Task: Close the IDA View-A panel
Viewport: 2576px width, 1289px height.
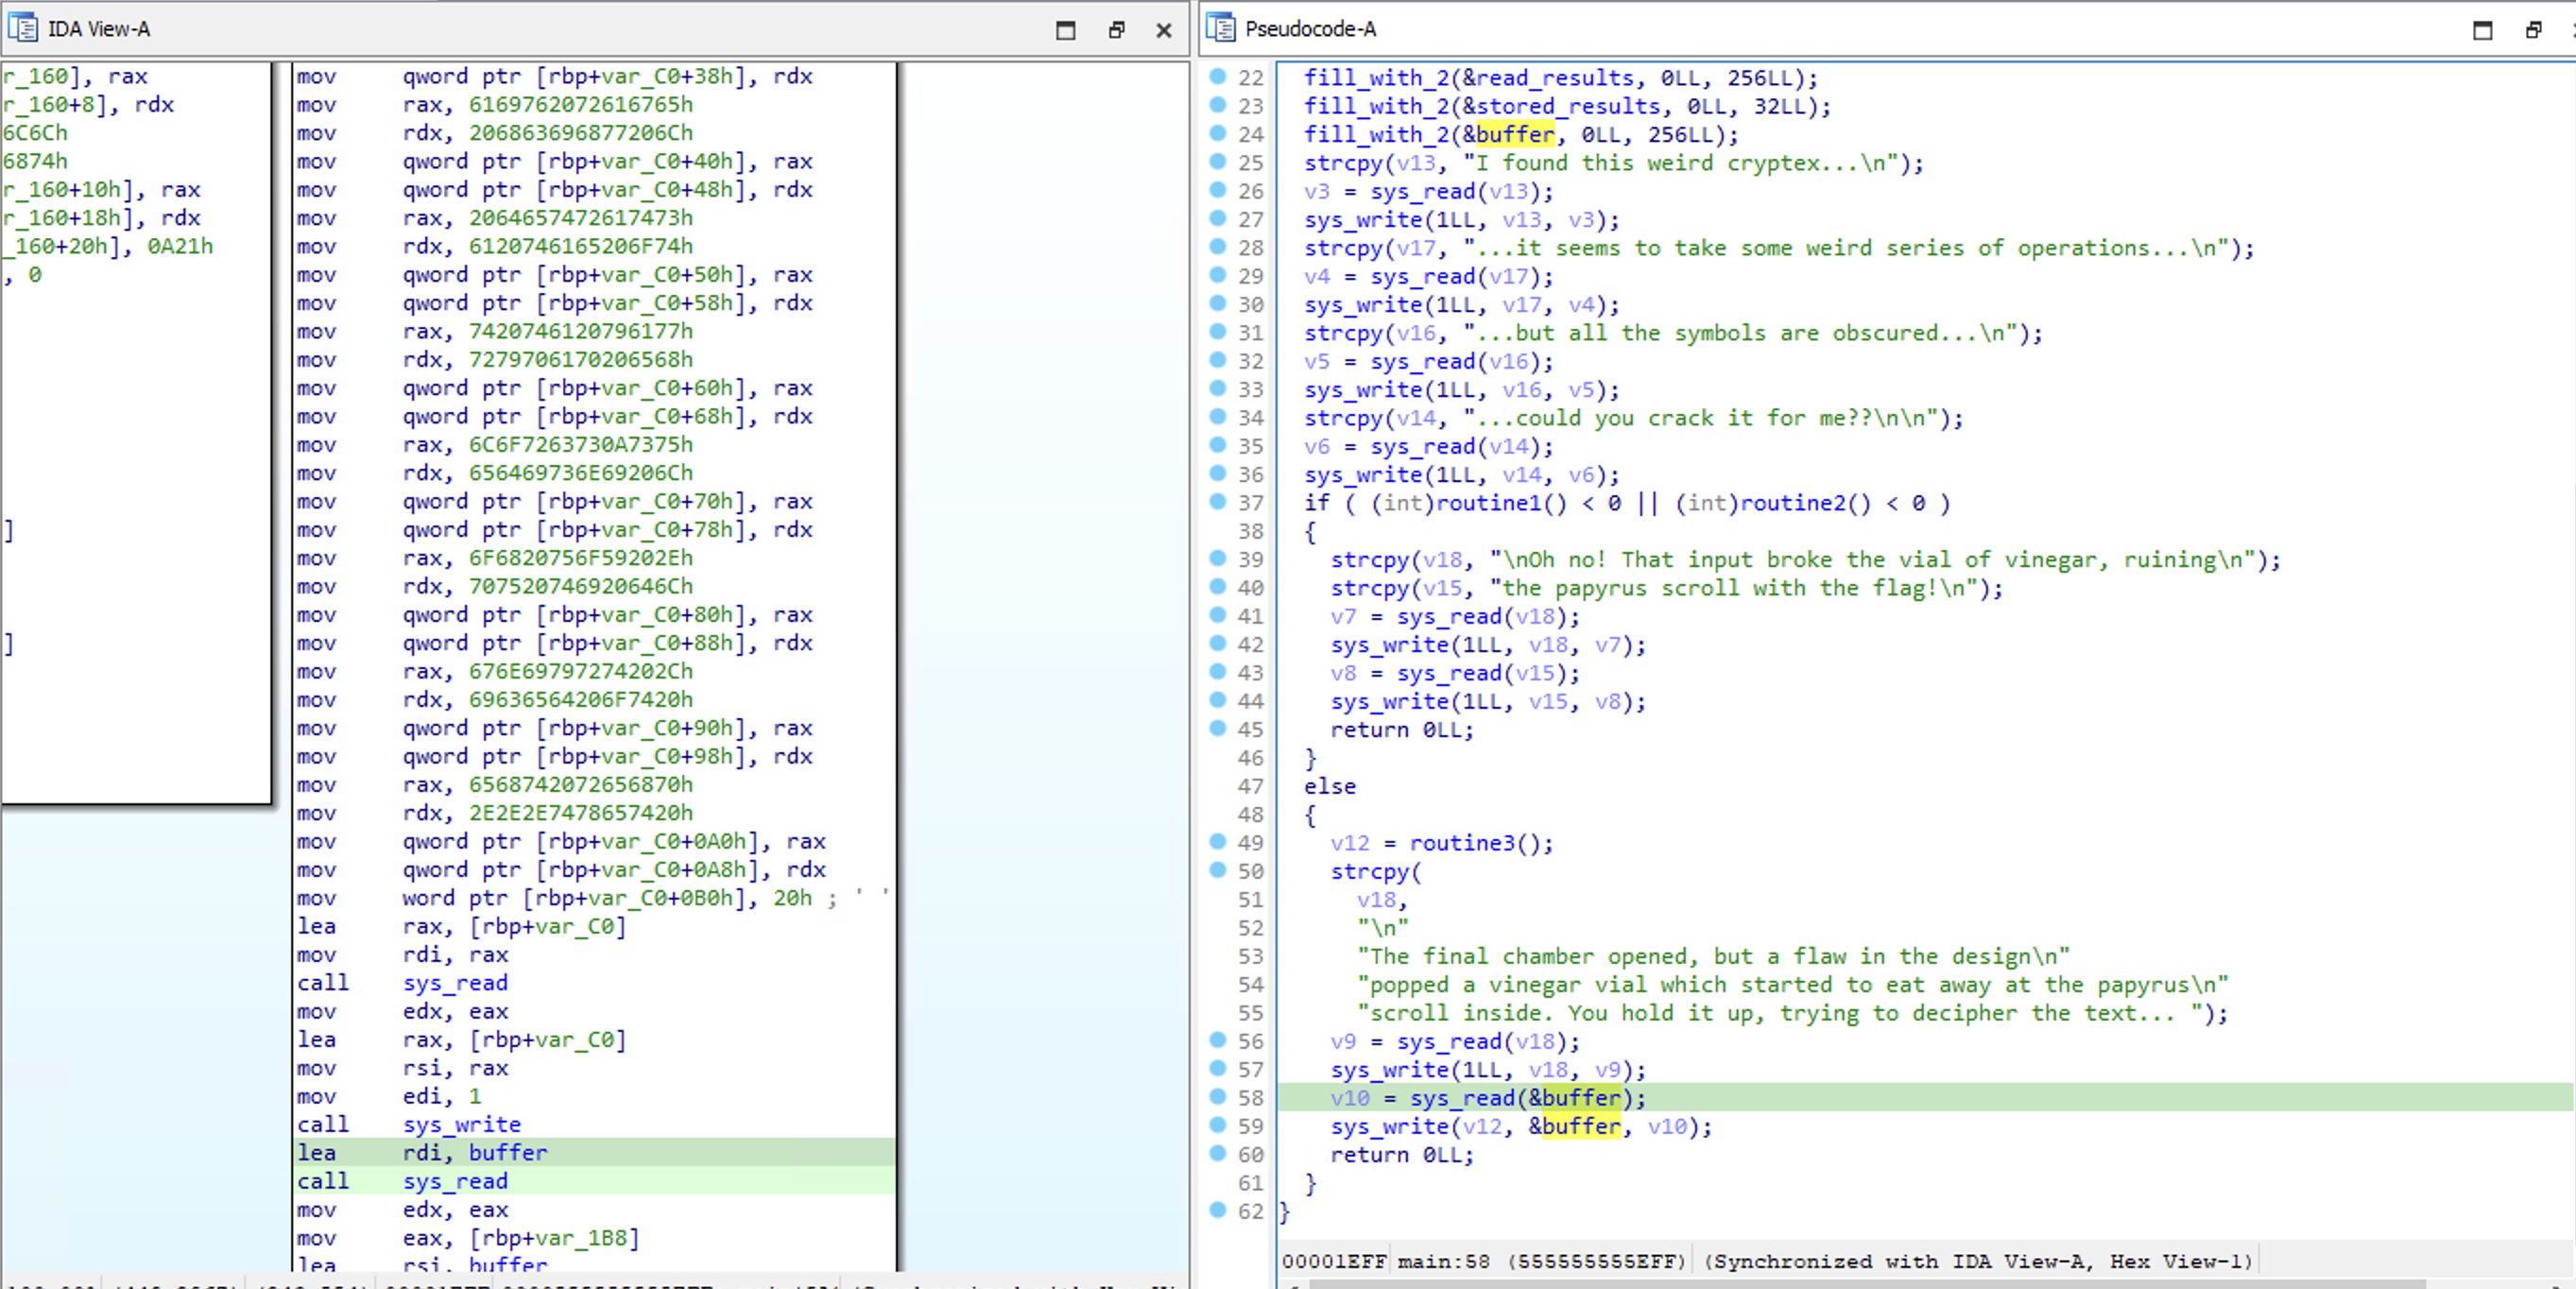Action: pyautogui.click(x=1164, y=30)
